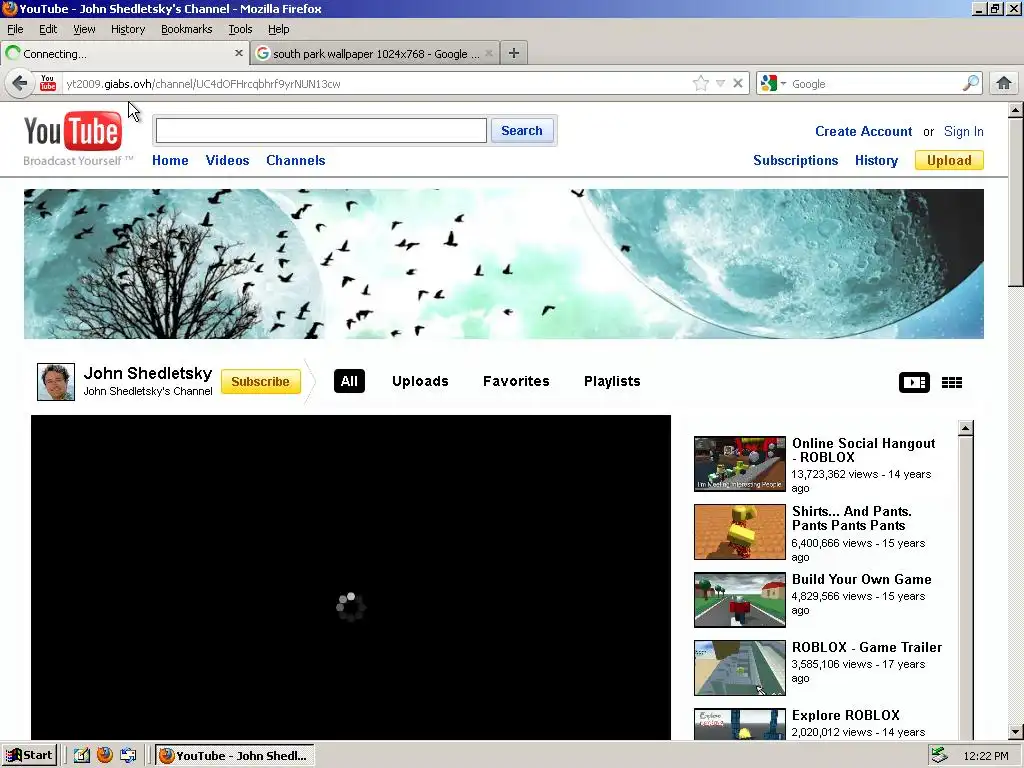
Task: Click inside the YouTube search field
Action: coord(321,131)
